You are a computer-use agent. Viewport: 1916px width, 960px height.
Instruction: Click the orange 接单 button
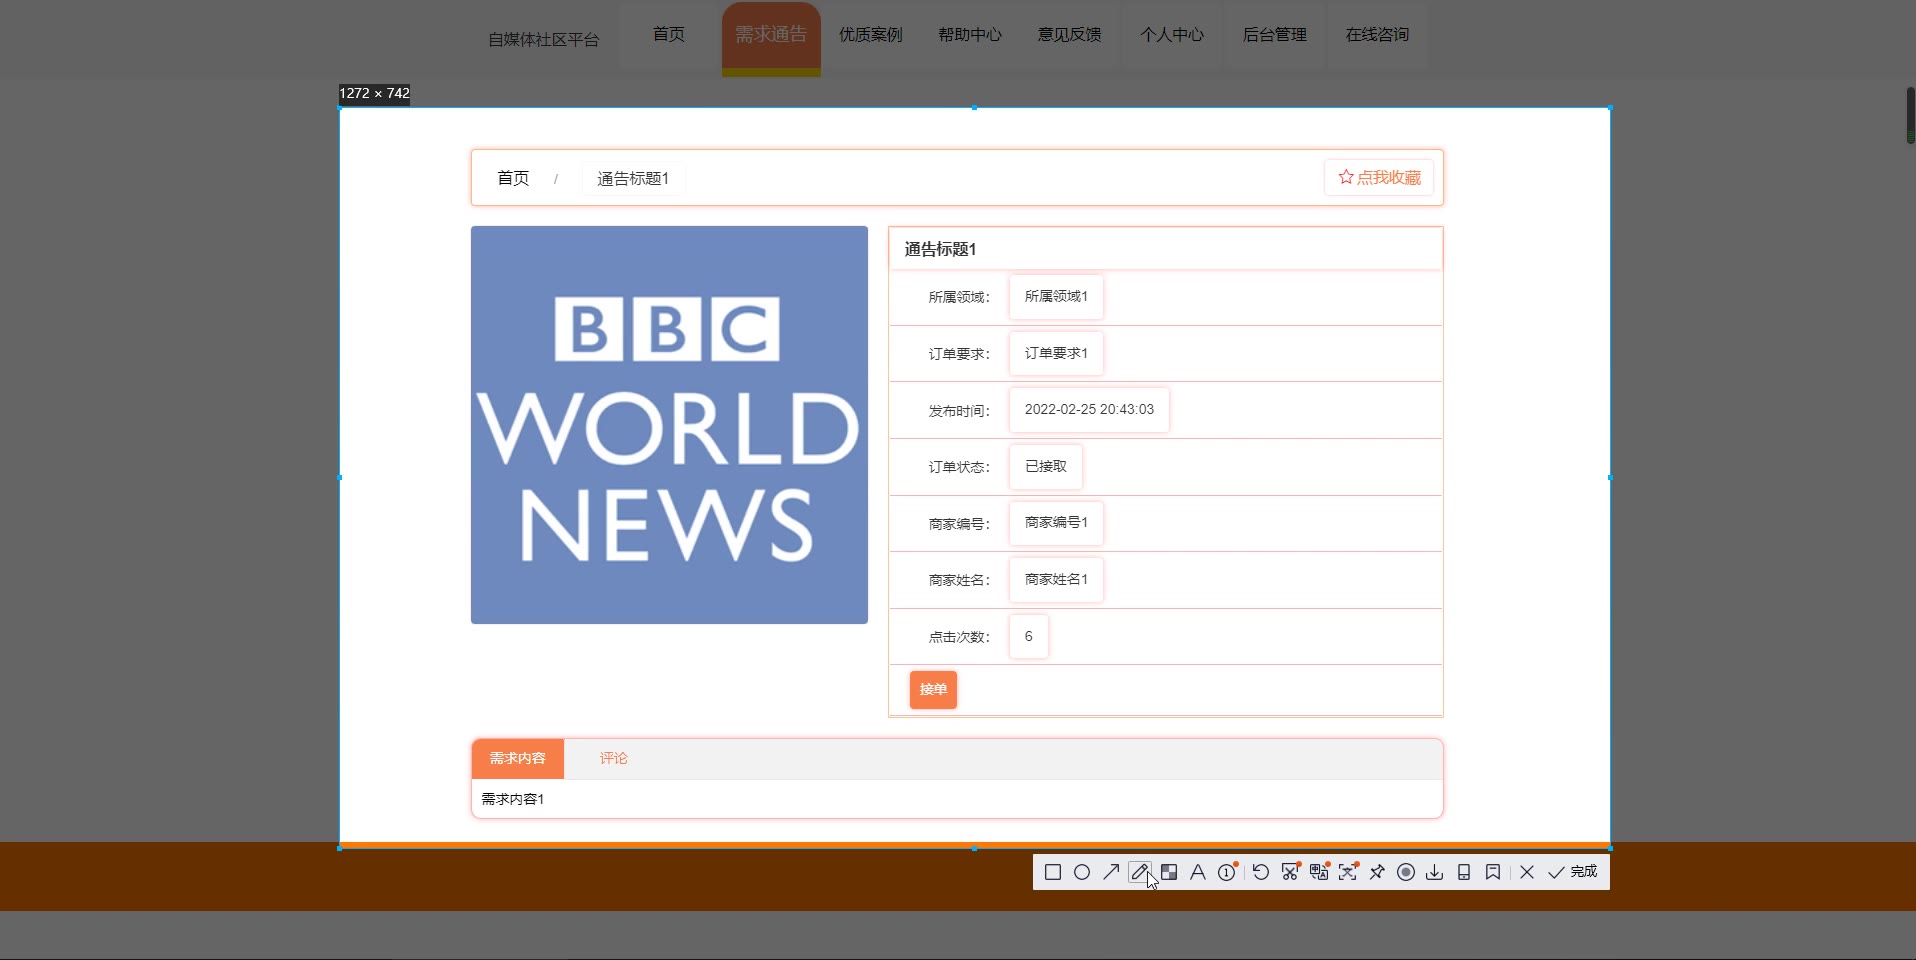933,689
